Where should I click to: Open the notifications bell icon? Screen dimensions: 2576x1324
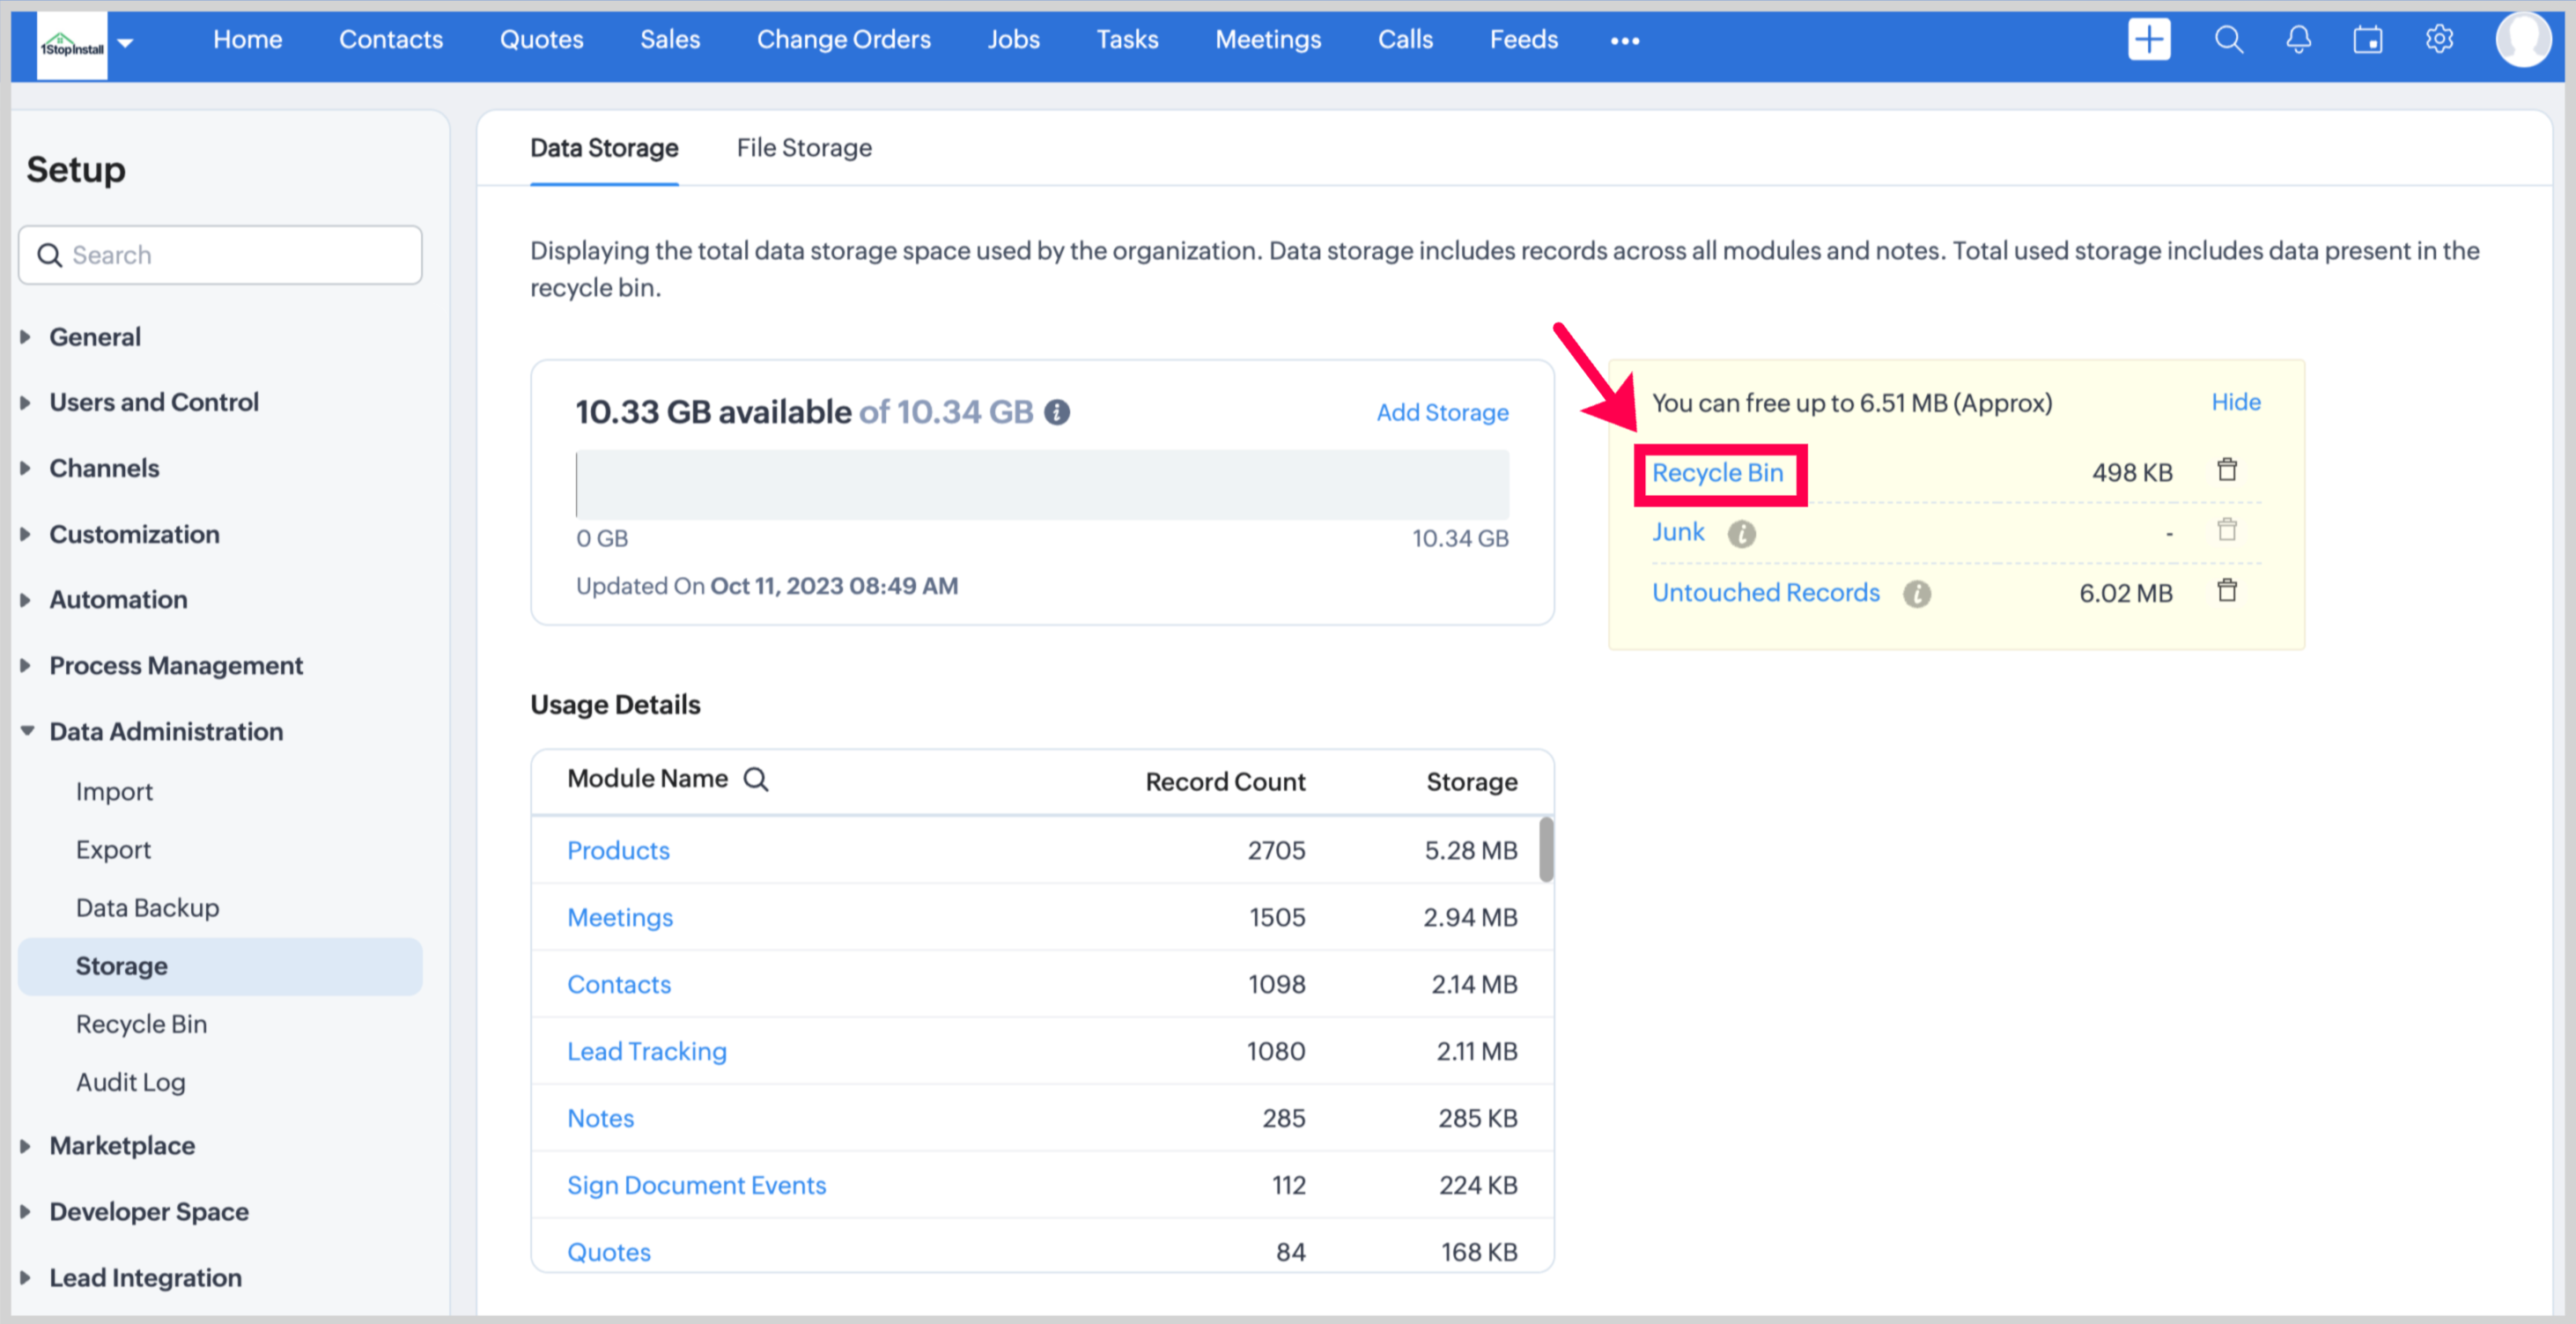pyautogui.click(x=2298, y=40)
